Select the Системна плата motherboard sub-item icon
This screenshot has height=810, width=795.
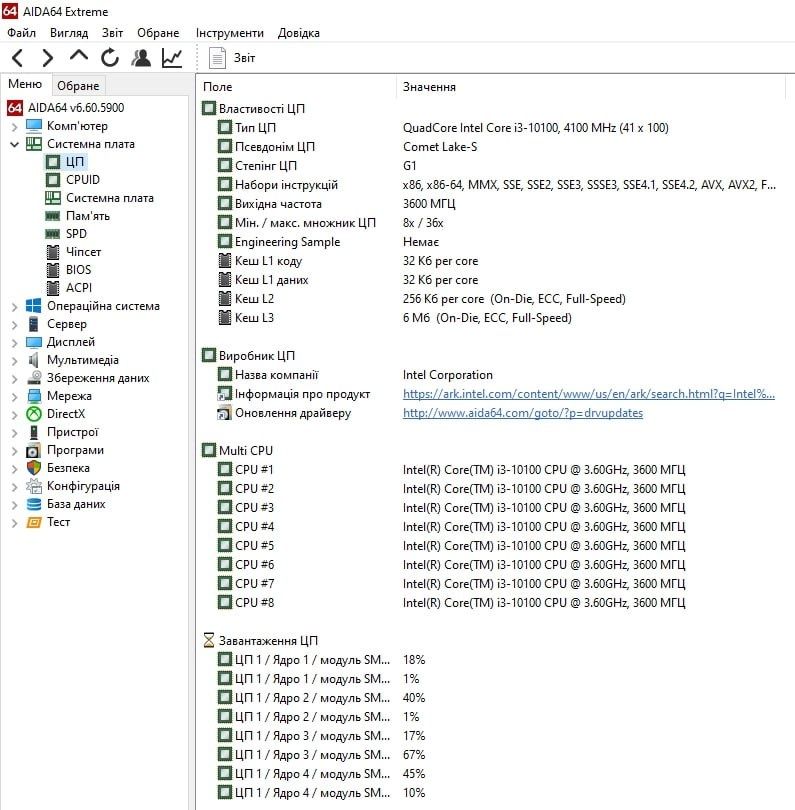pos(53,198)
